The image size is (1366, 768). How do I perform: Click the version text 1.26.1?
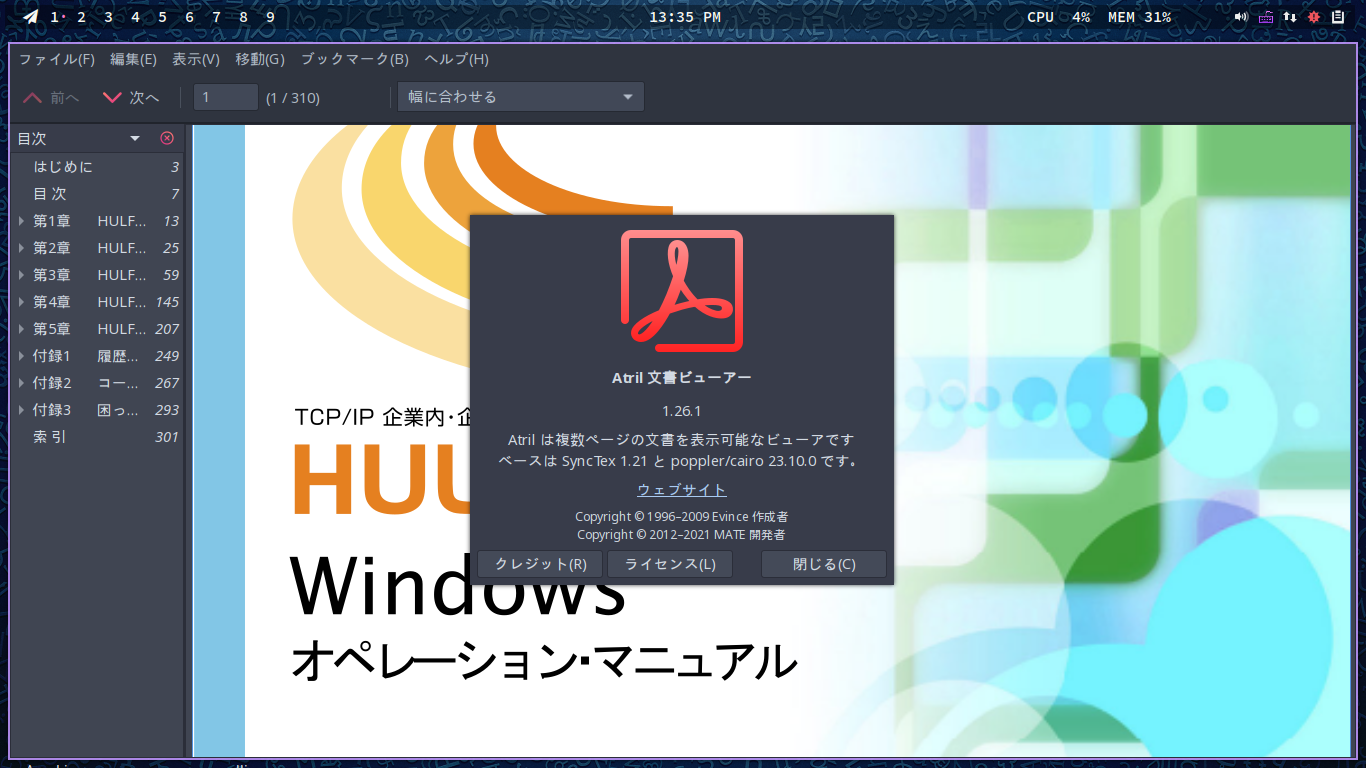(682, 411)
